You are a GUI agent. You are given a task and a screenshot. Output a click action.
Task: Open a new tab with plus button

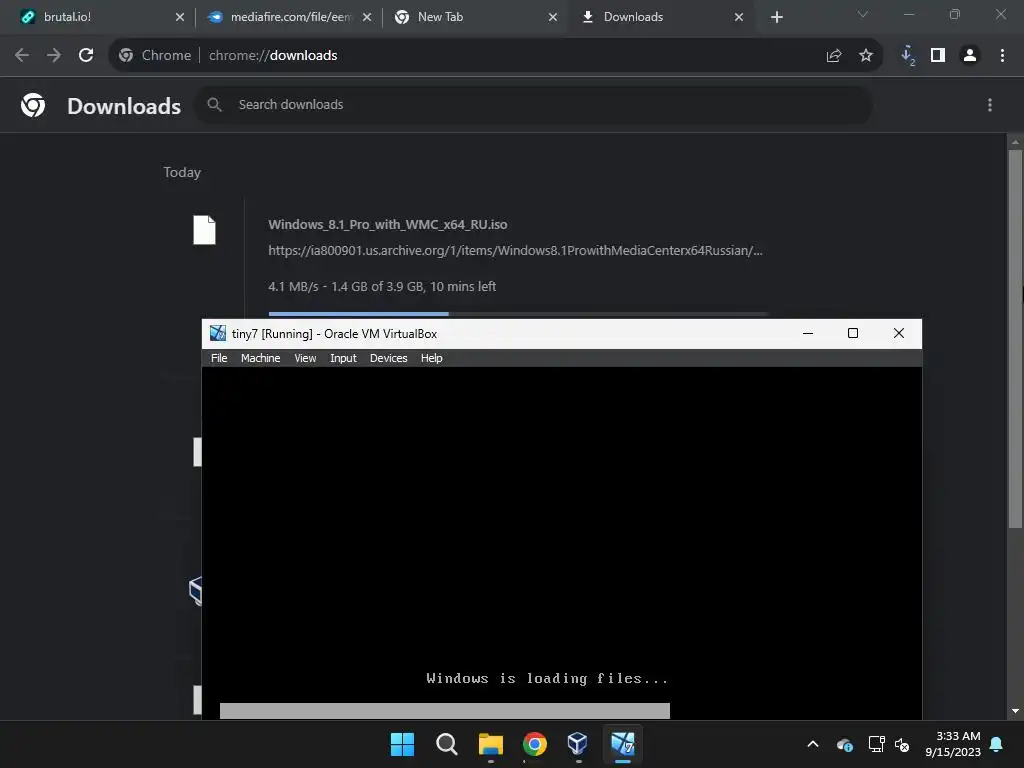click(776, 17)
